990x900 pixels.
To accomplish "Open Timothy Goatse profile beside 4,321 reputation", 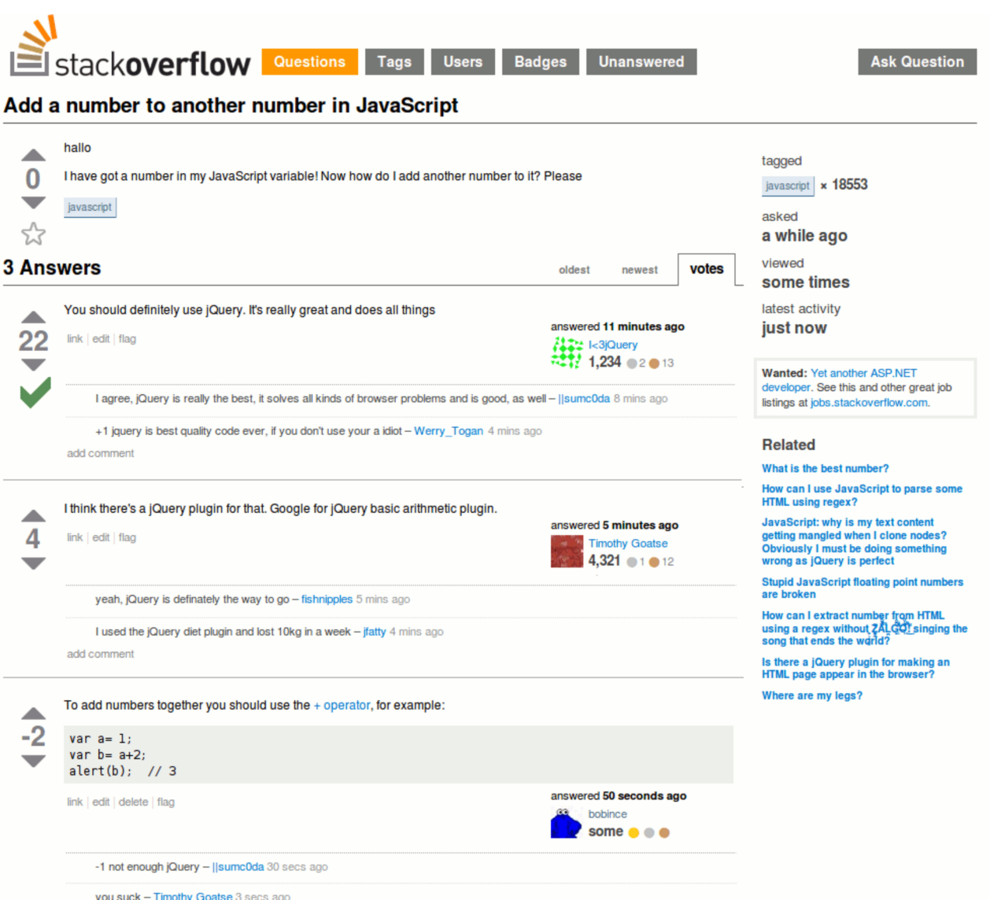I will click(628, 543).
